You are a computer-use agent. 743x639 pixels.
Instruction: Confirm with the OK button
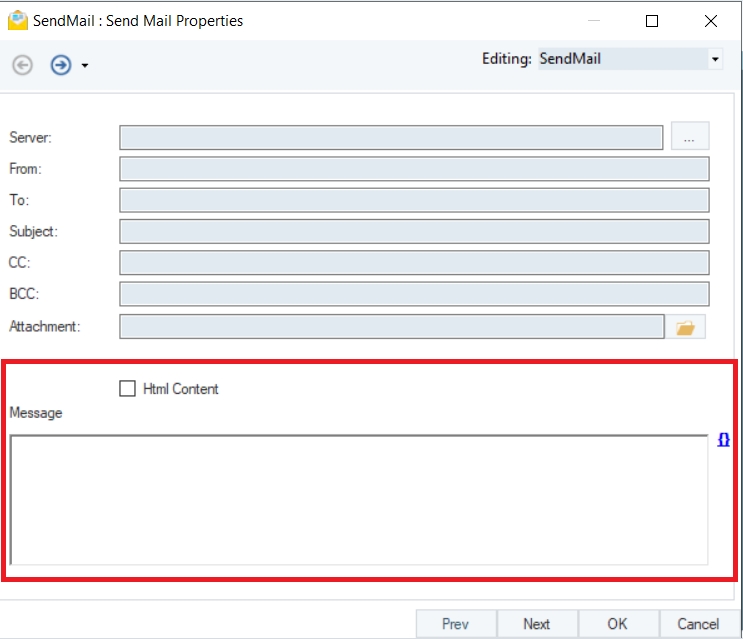618,624
